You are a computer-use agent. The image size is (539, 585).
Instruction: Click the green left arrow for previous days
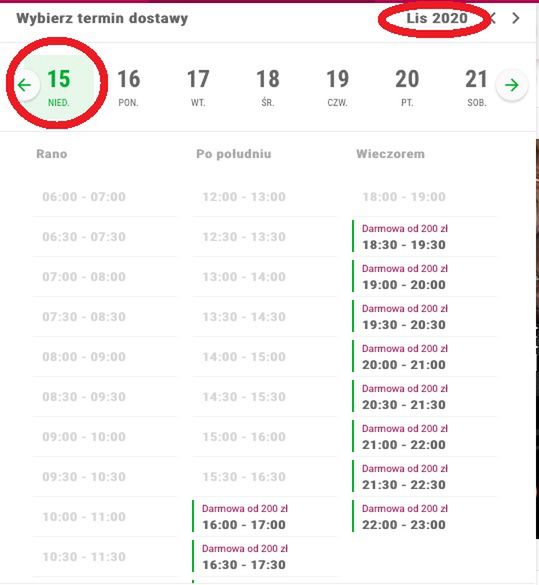click(25, 85)
